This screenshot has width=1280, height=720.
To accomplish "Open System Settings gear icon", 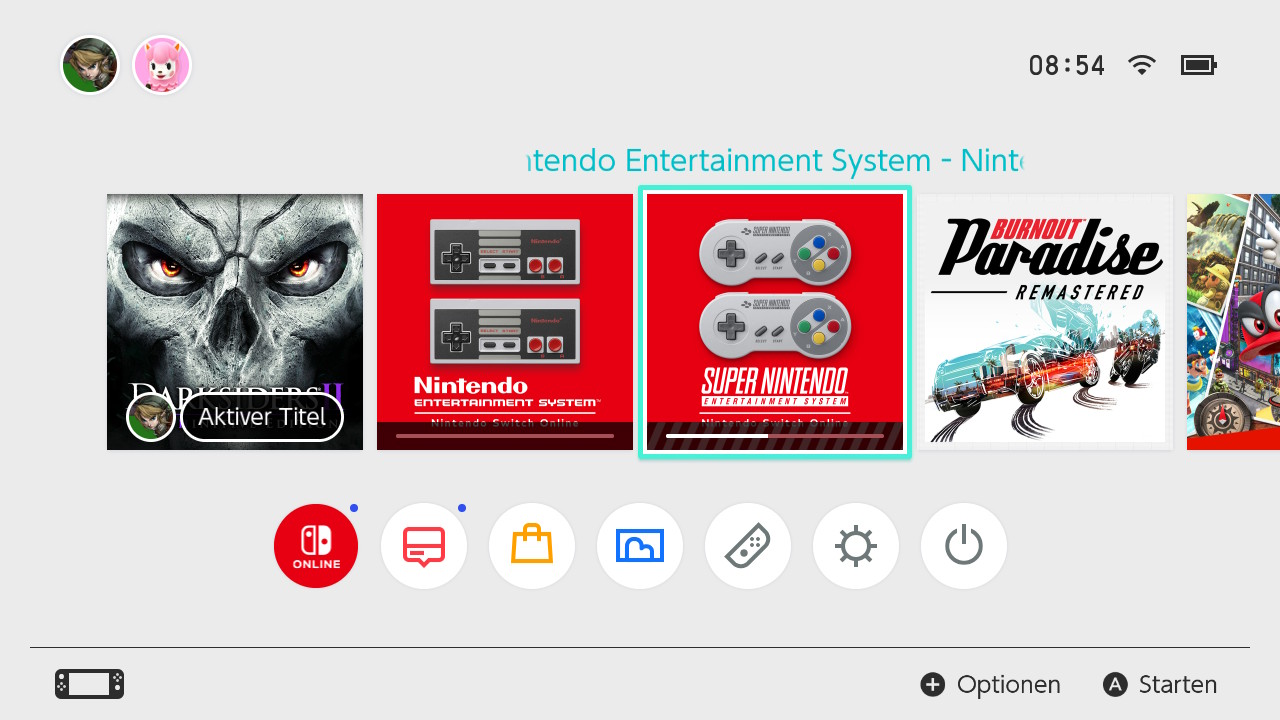I will [x=856, y=546].
